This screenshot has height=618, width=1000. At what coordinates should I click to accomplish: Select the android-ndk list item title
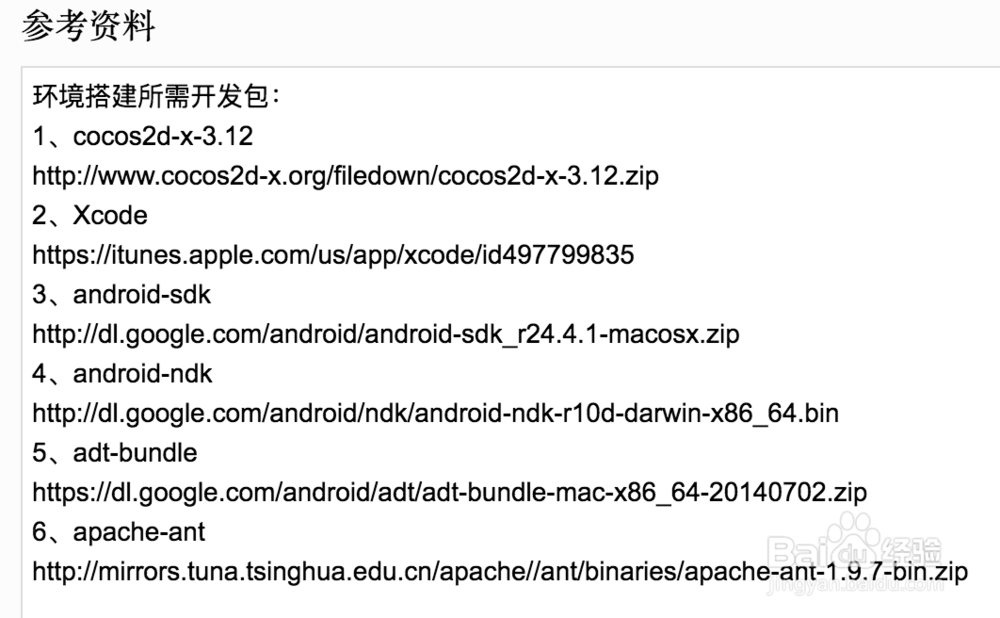tap(143, 373)
